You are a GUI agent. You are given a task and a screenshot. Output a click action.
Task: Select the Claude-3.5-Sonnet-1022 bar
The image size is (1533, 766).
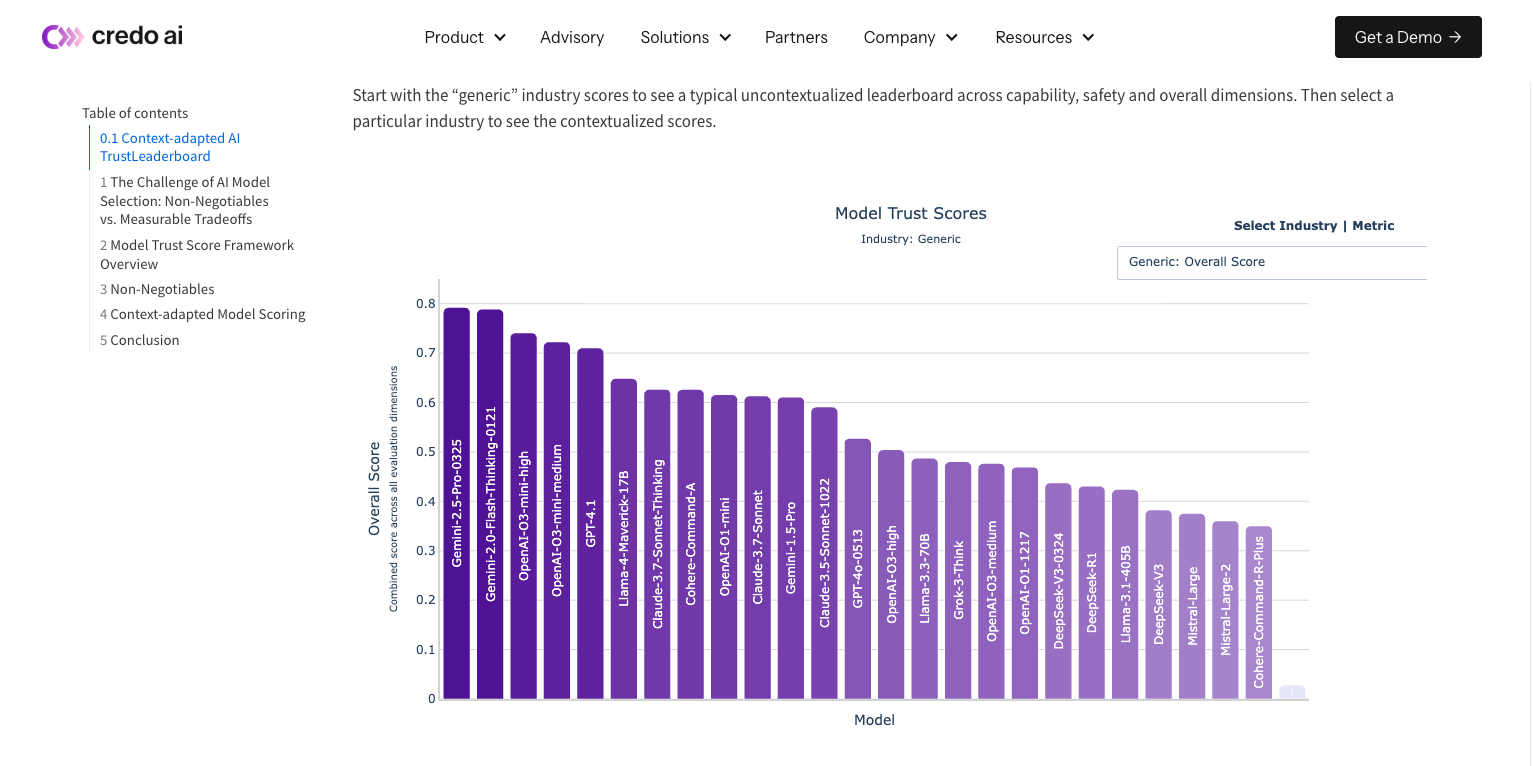click(x=824, y=553)
